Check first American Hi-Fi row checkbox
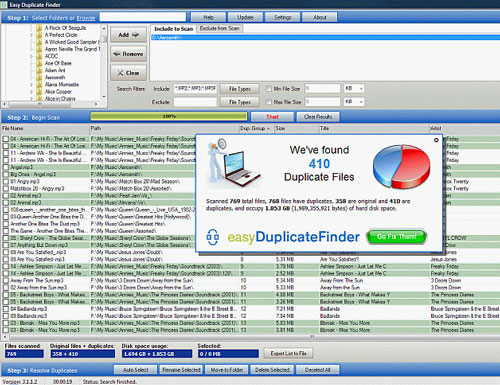 click(6, 139)
